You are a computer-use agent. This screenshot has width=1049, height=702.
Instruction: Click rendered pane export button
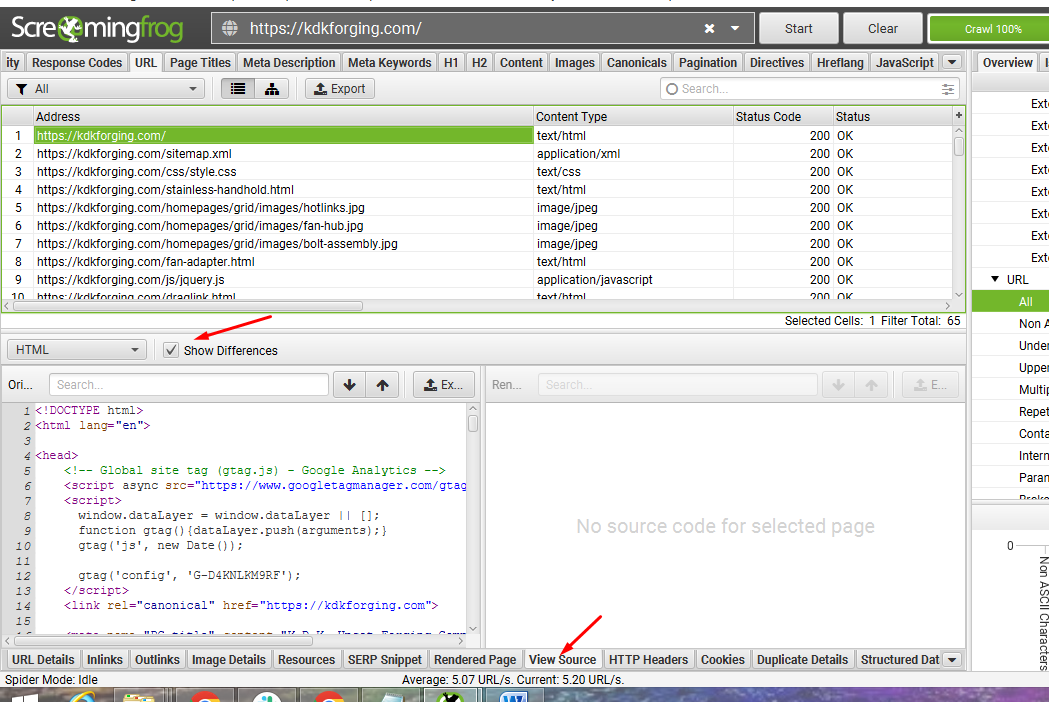coord(930,385)
